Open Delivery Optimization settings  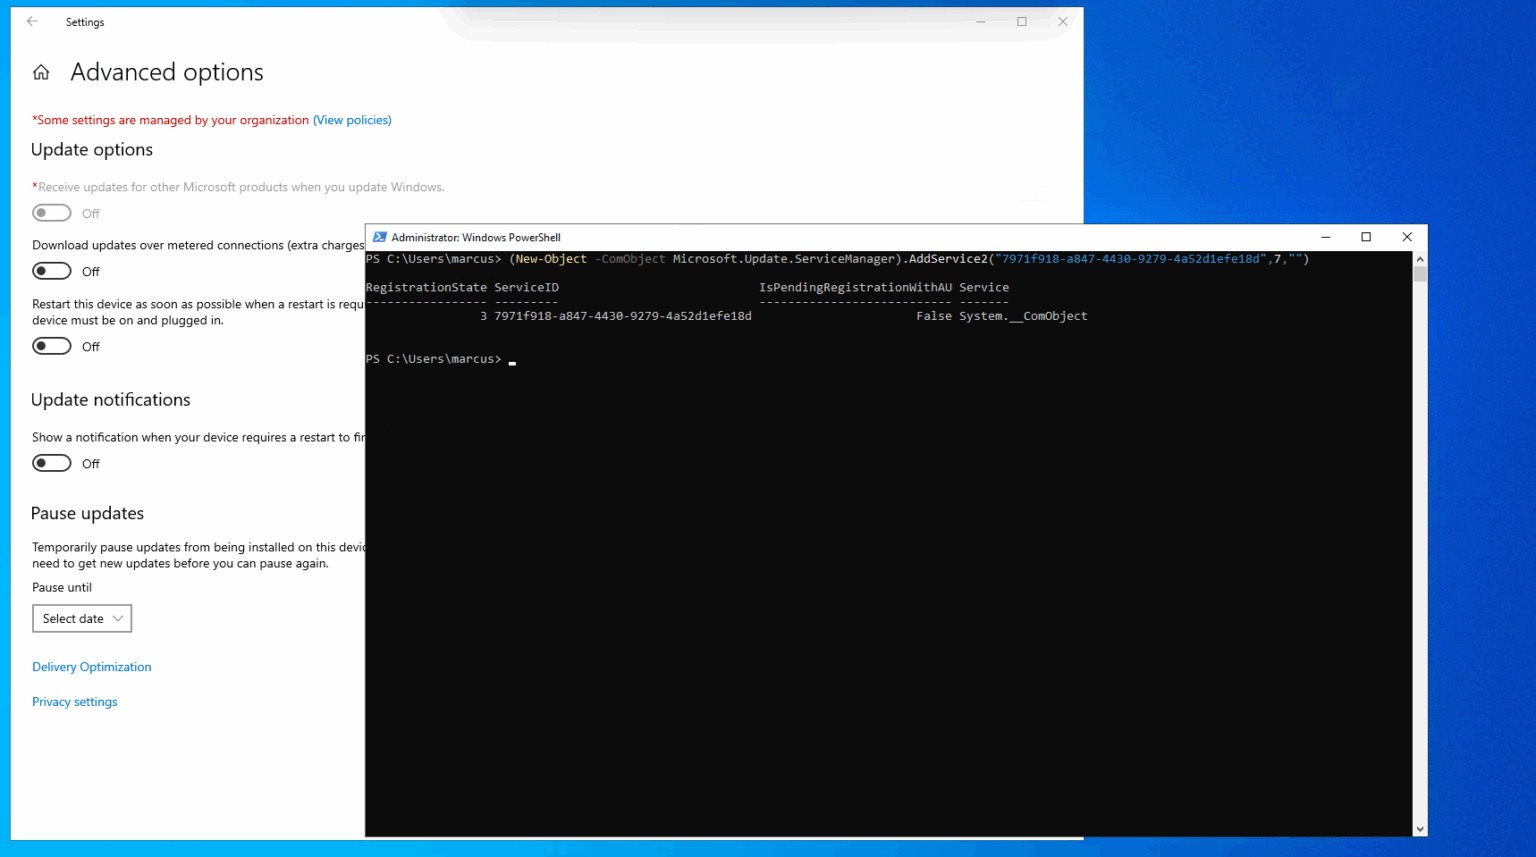tap(91, 666)
